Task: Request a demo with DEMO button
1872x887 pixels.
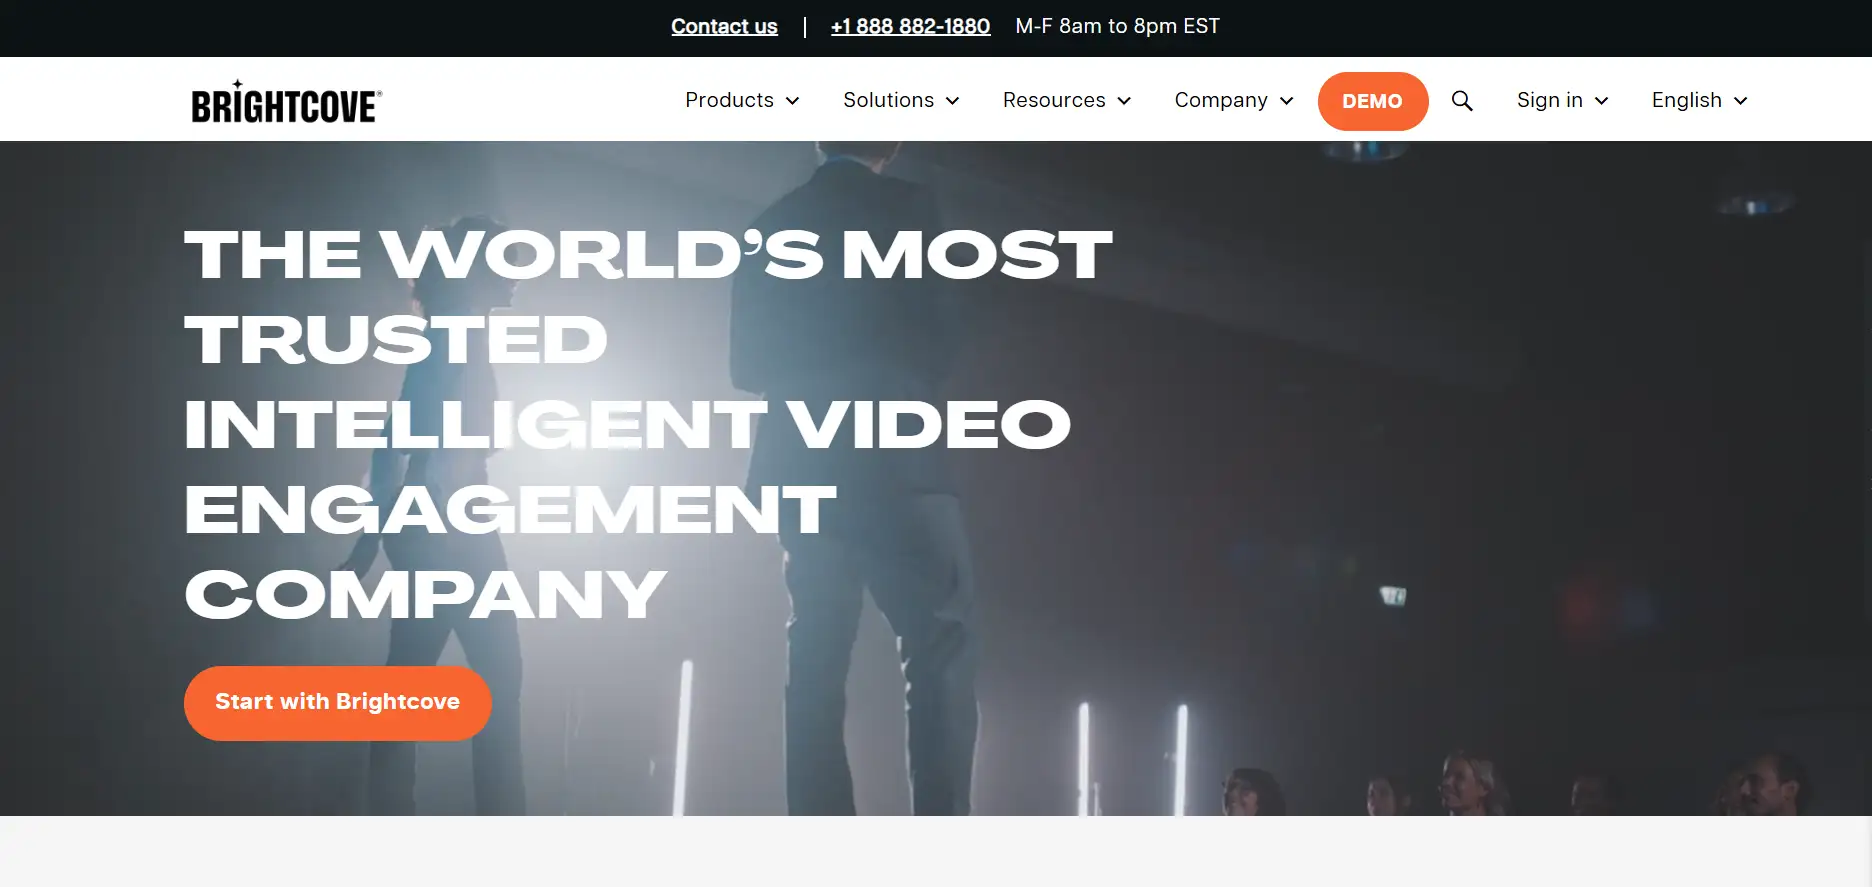Action: tap(1372, 101)
